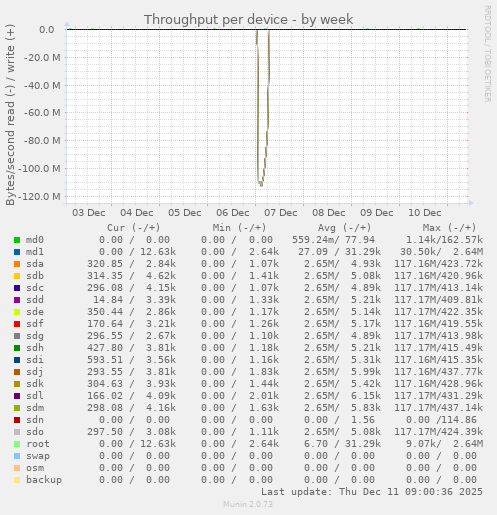The height and width of the screenshot is (515, 497).
Task: Click the 1.14k/162.57k max value for md0
Action: pyautogui.click(x=444, y=240)
